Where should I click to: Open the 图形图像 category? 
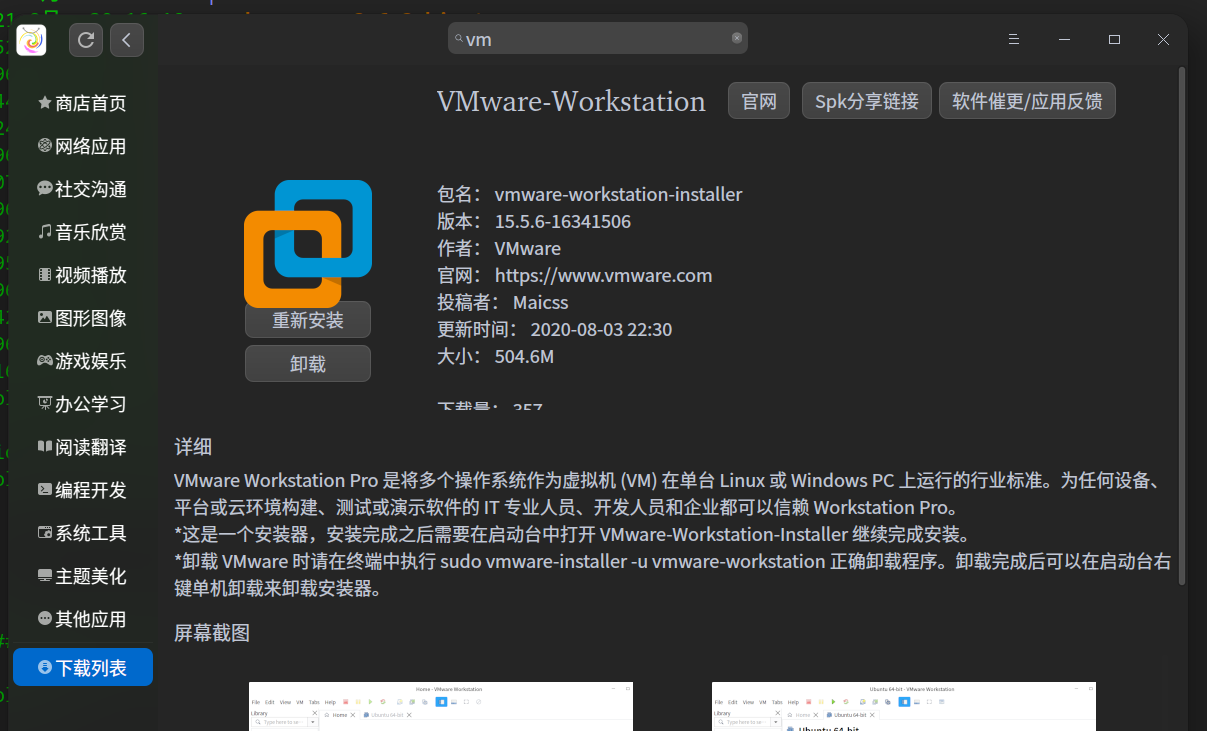coord(82,318)
